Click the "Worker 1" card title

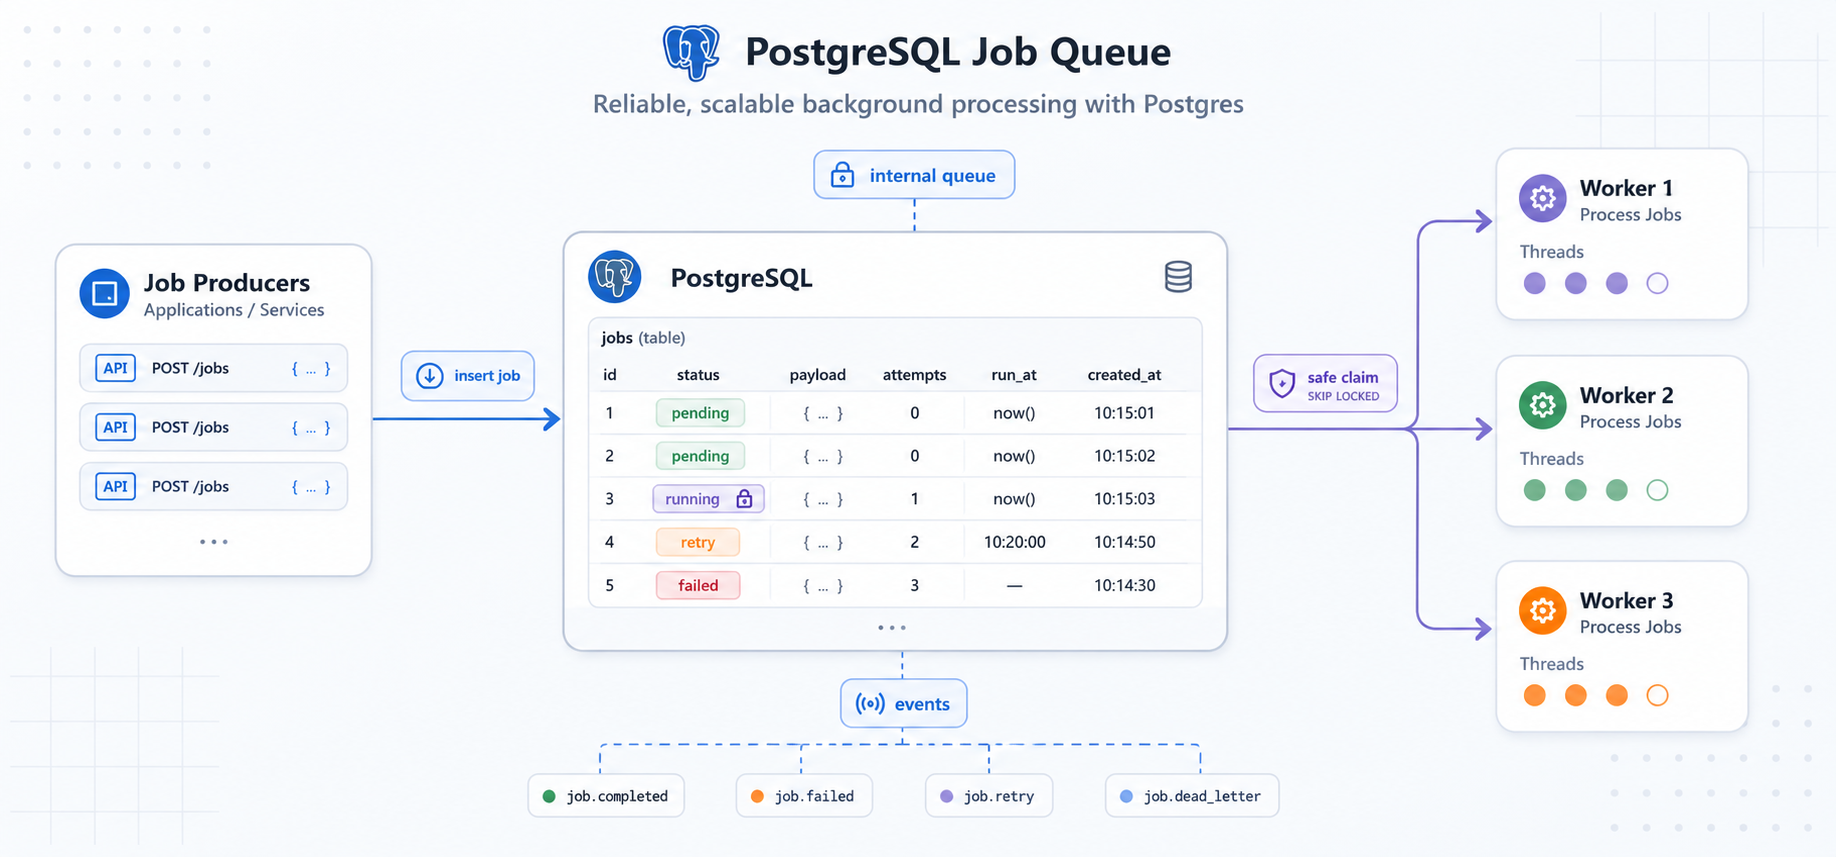1626,188
